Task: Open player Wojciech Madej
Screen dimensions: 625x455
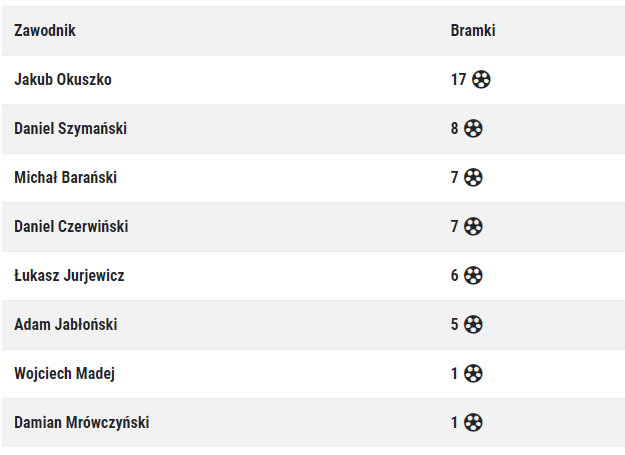Action: point(65,373)
